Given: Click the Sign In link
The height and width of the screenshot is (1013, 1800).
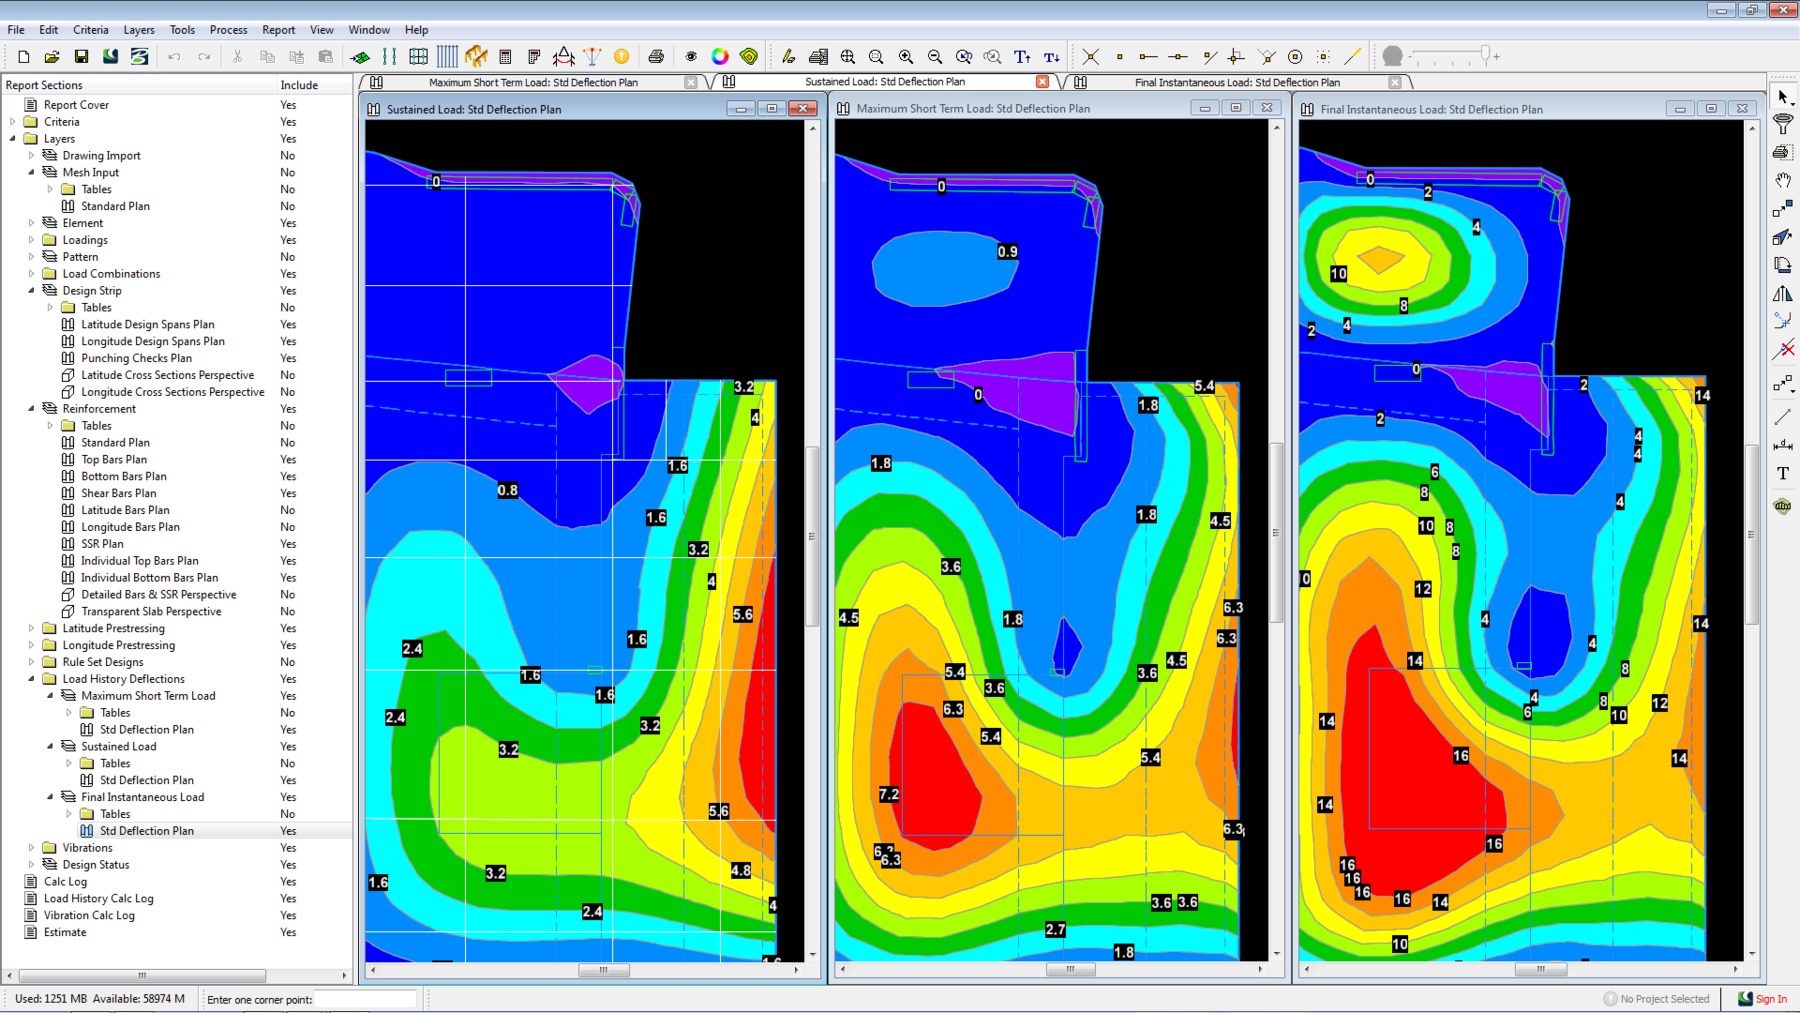Looking at the screenshot, I should [1770, 999].
